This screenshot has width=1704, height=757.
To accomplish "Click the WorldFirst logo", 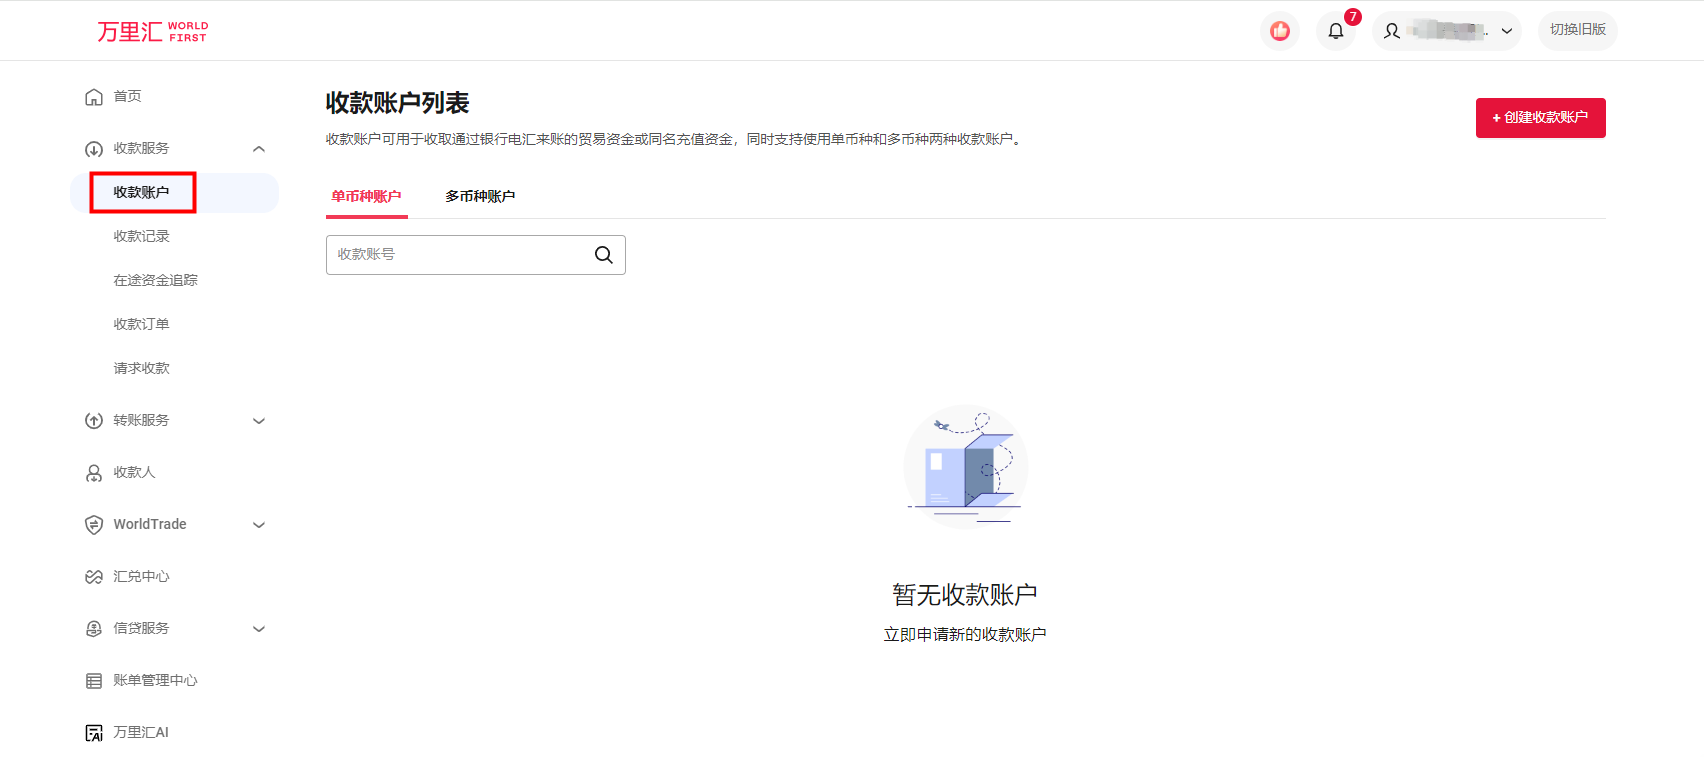I will click(152, 31).
